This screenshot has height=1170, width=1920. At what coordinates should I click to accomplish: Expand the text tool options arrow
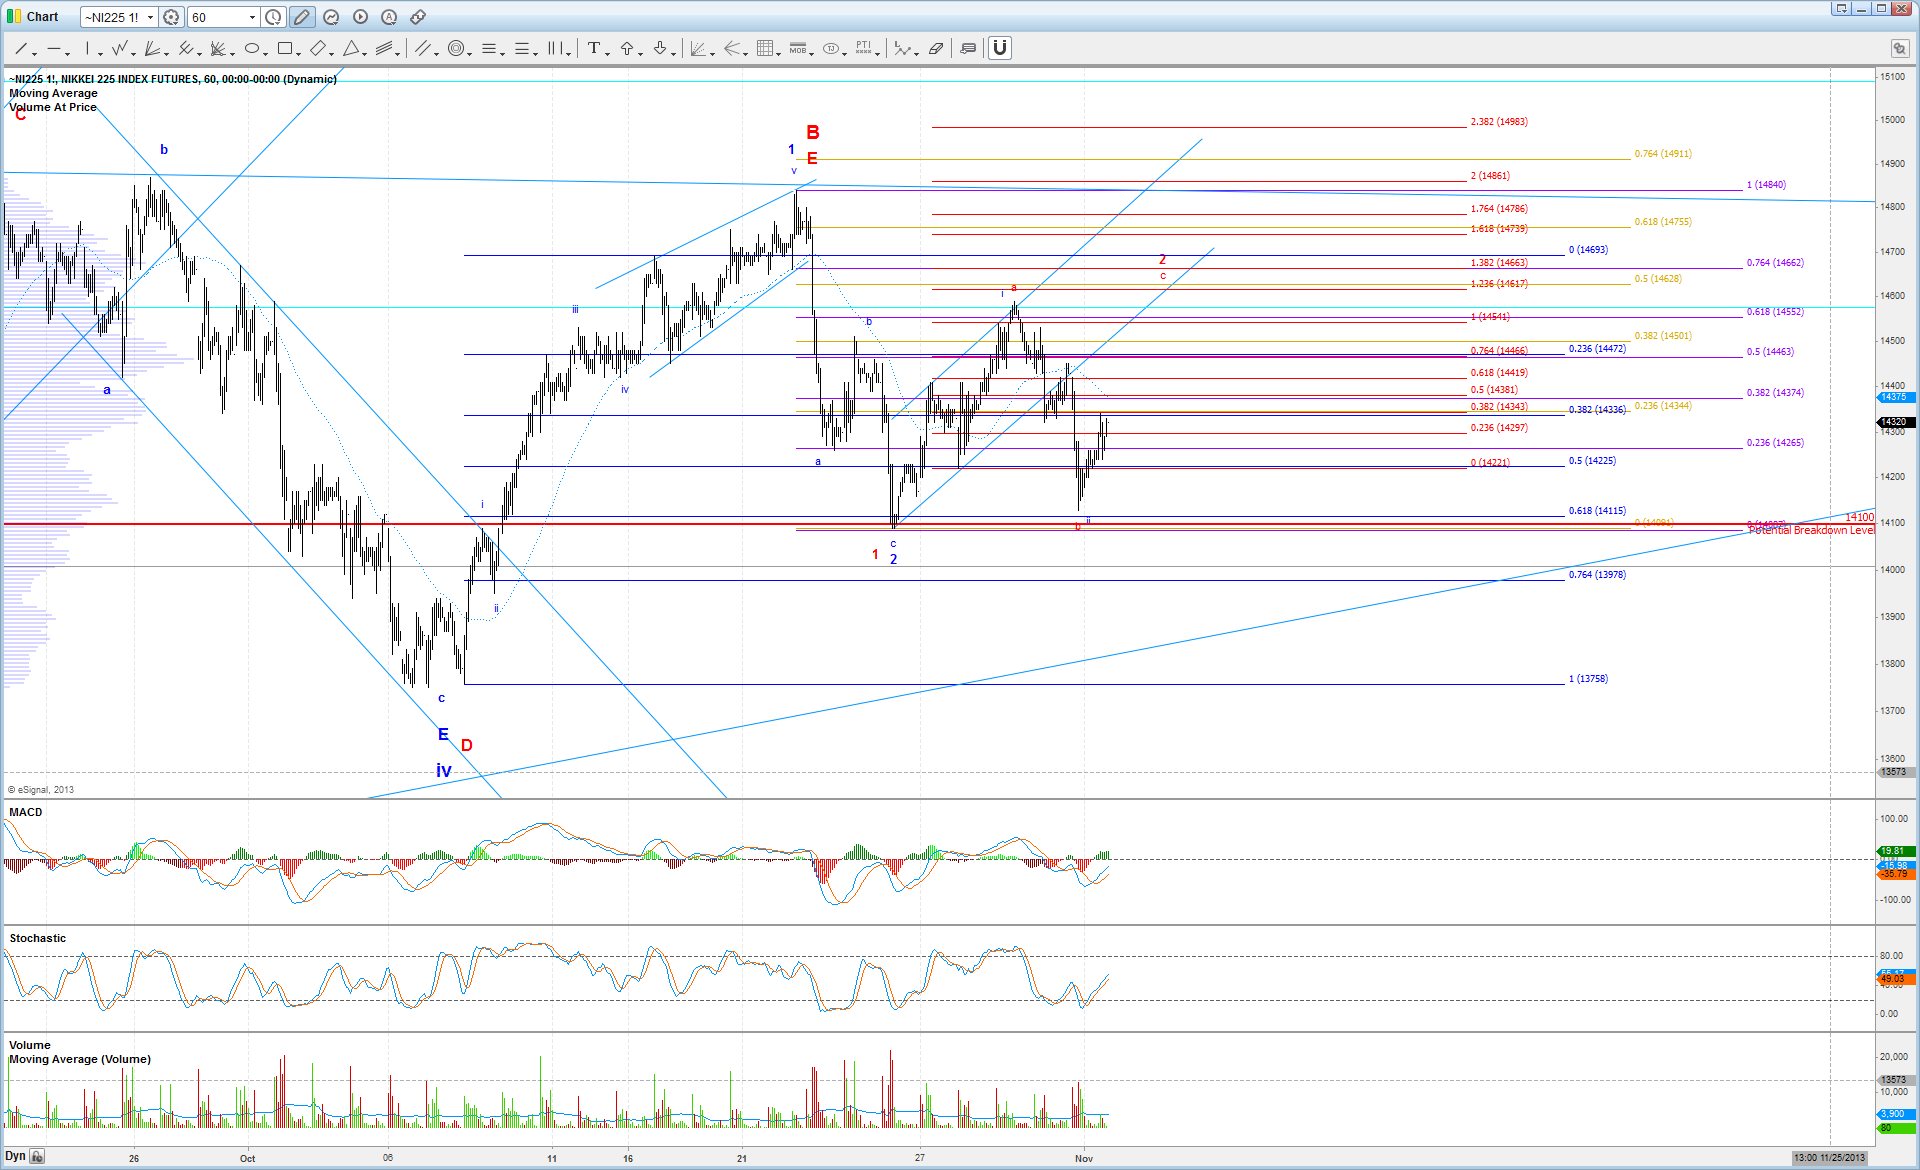pos(607,53)
